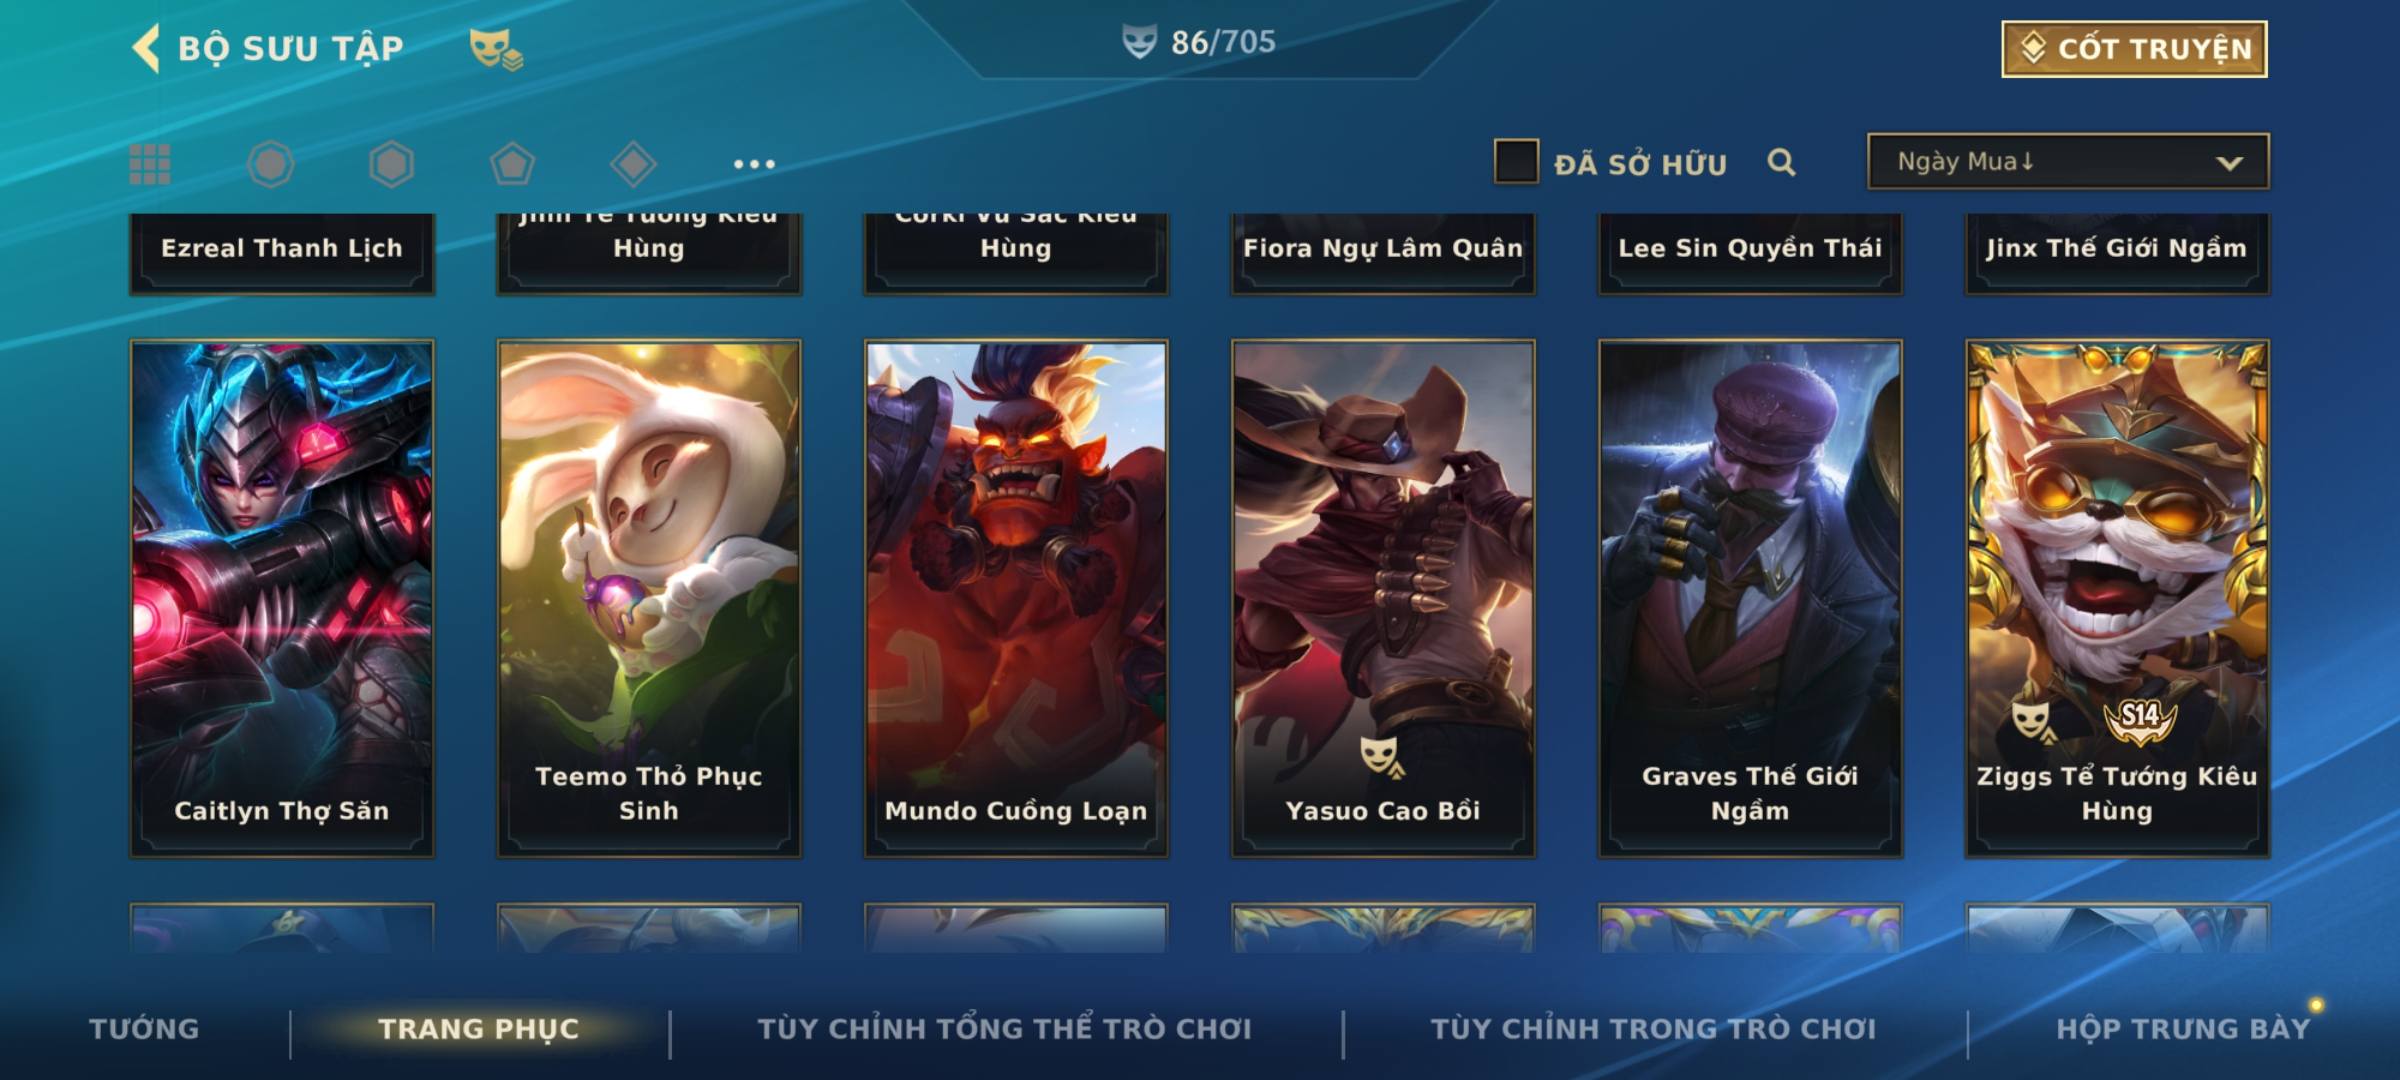Switch to the Tướng tab

[144, 1028]
